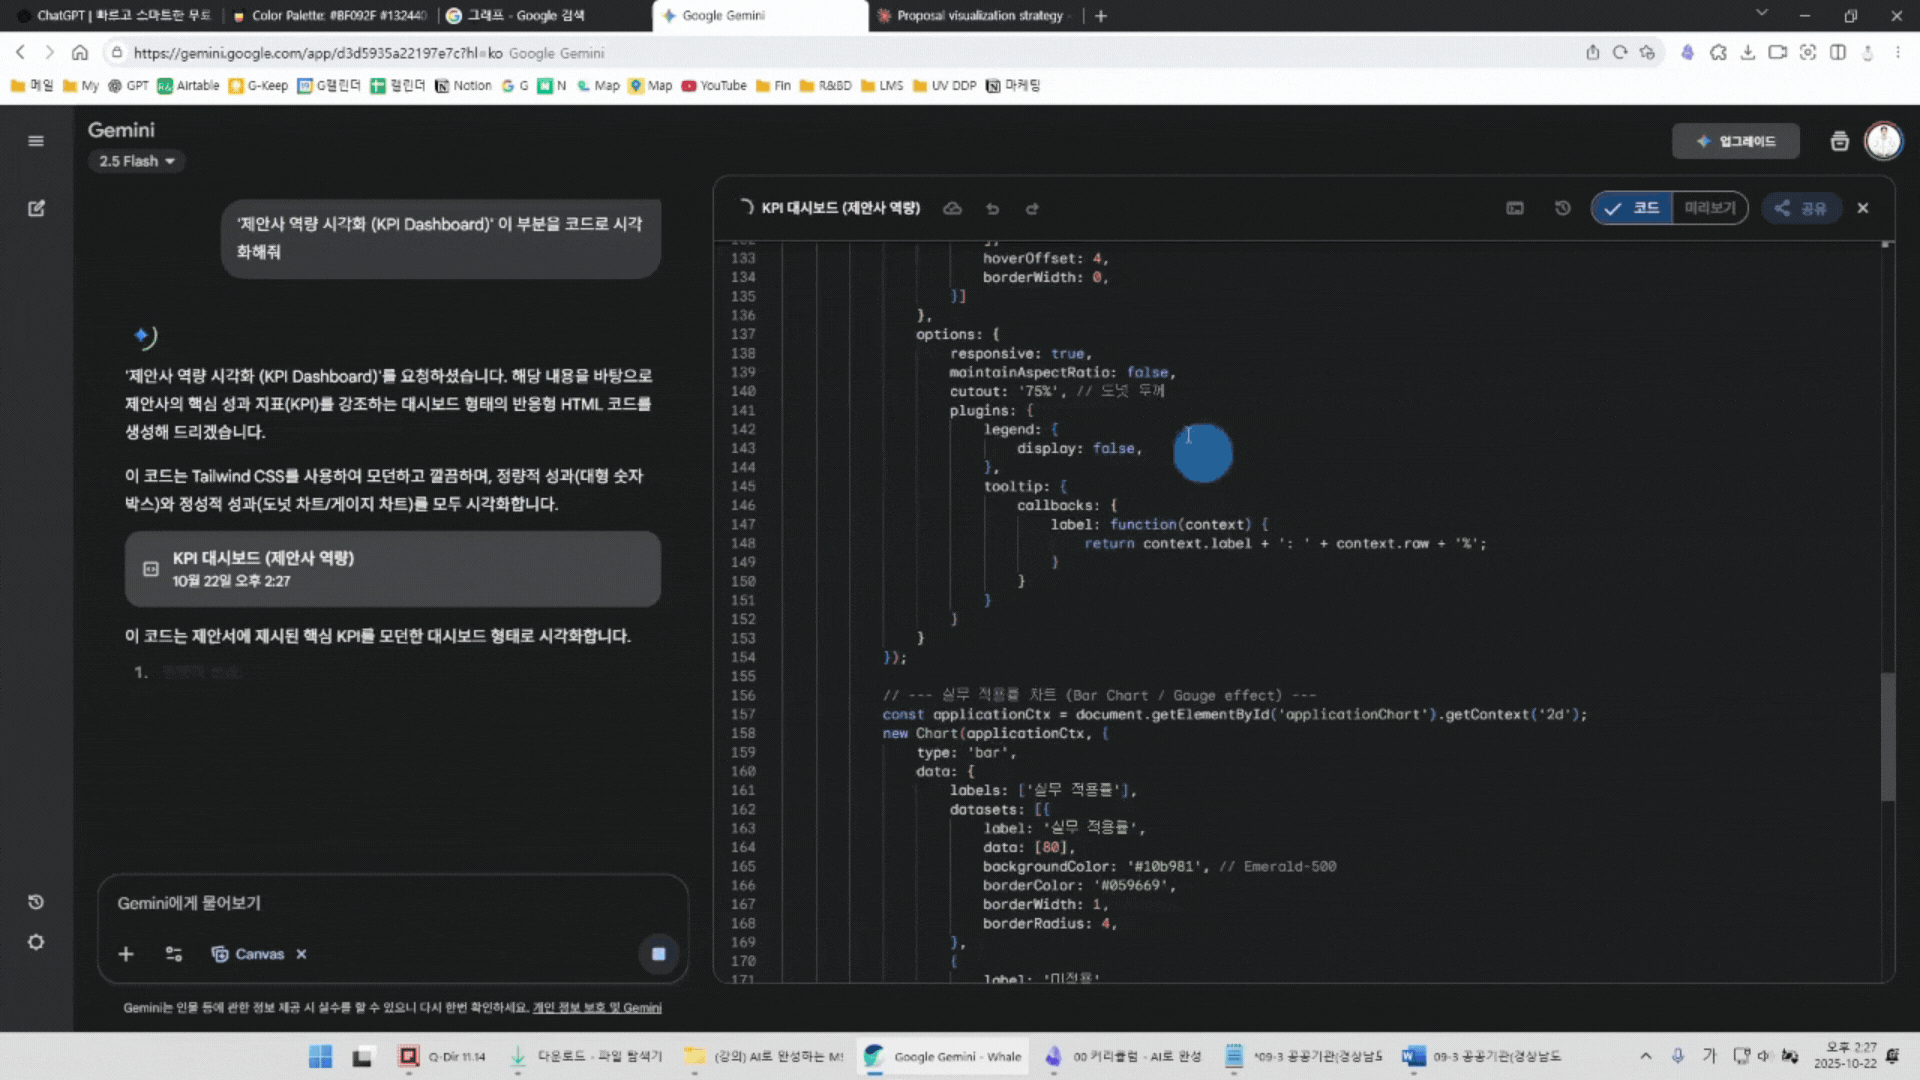Screen dimensions: 1920x1080
Task: Undo last change in the canvas toolbar
Action: pos(992,208)
